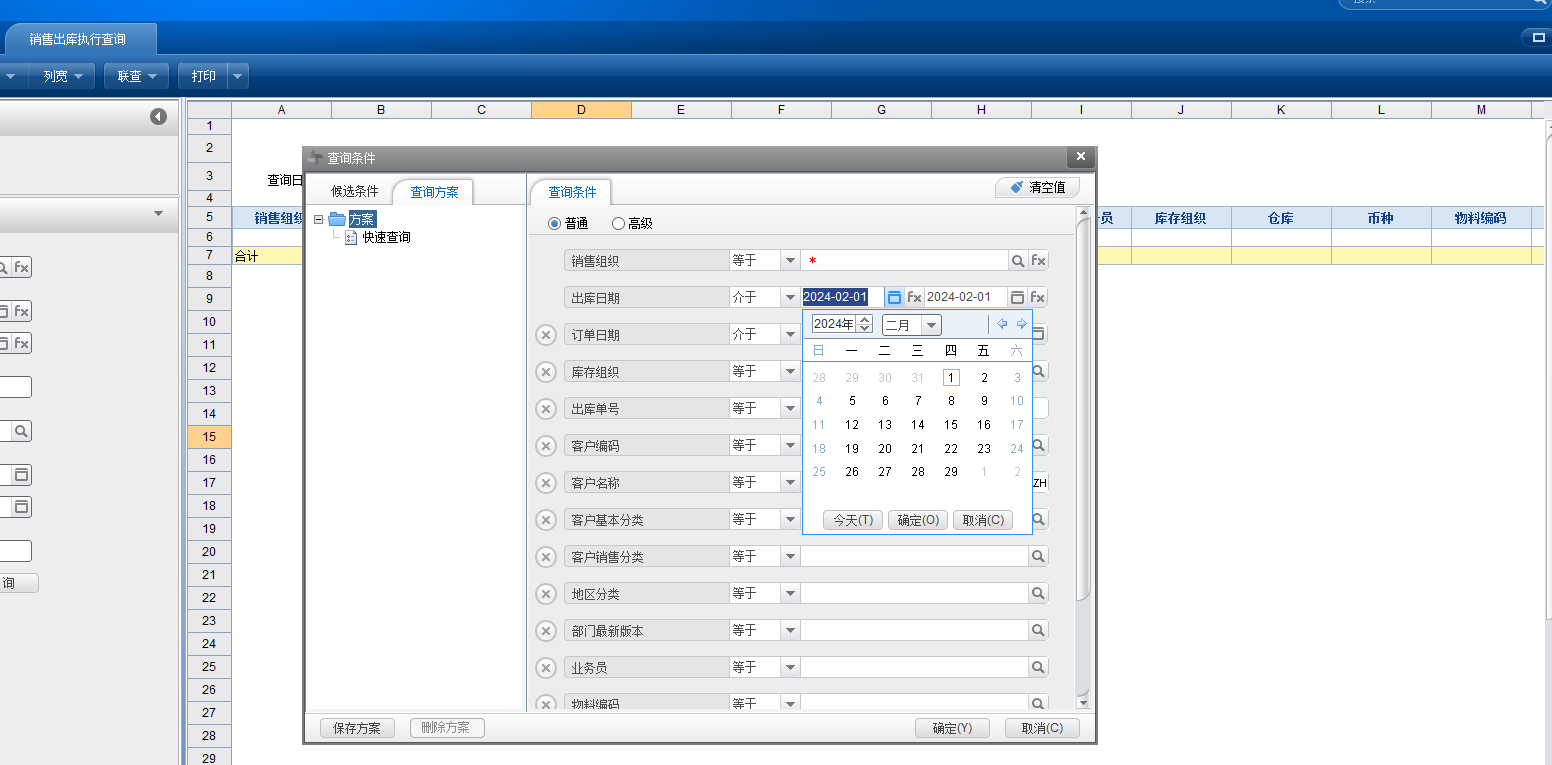Switch to the 候选条件 tab
1552x765 pixels.
pyautogui.click(x=355, y=191)
